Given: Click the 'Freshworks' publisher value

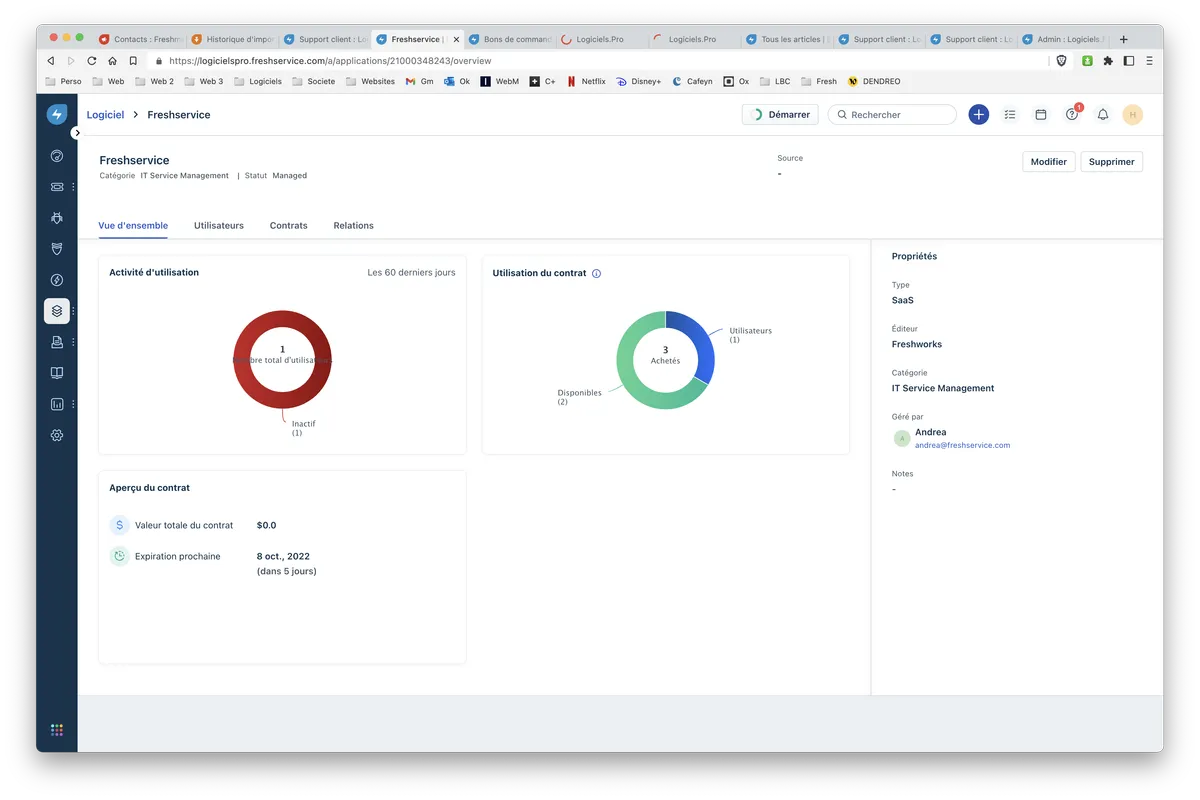Looking at the screenshot, I should (x=917, y=344).
